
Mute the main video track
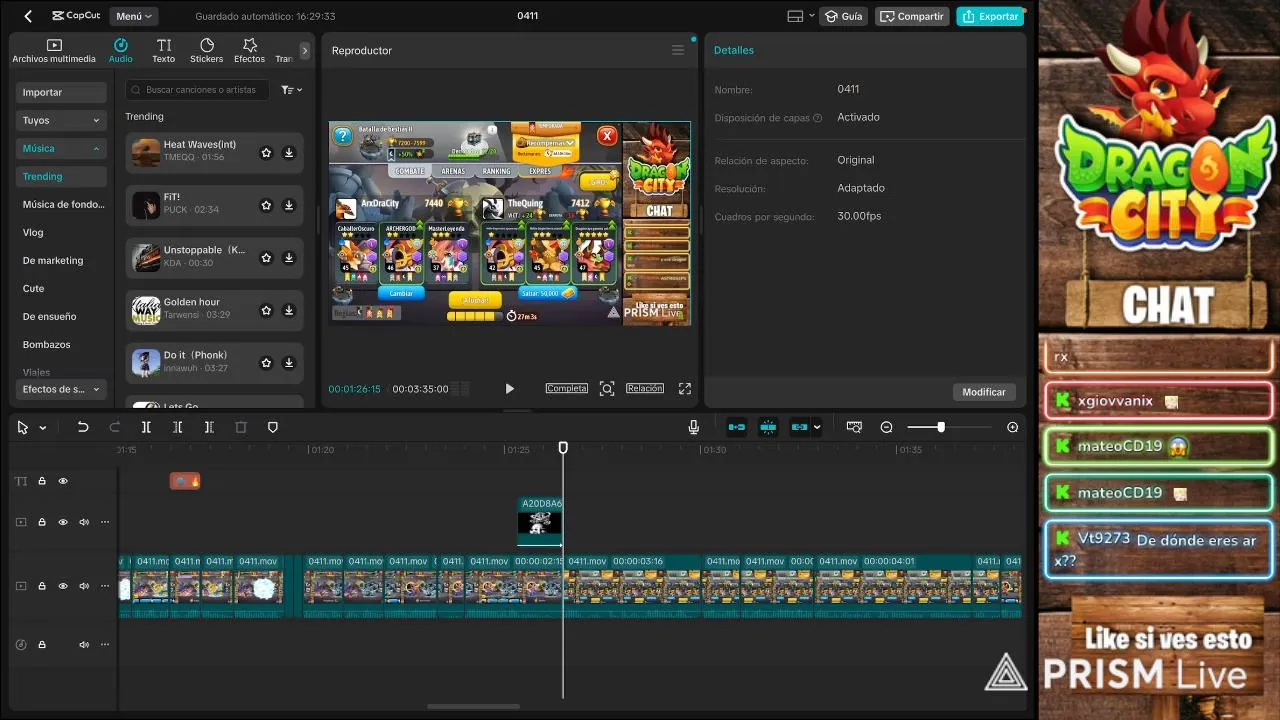tap(84, 586)
